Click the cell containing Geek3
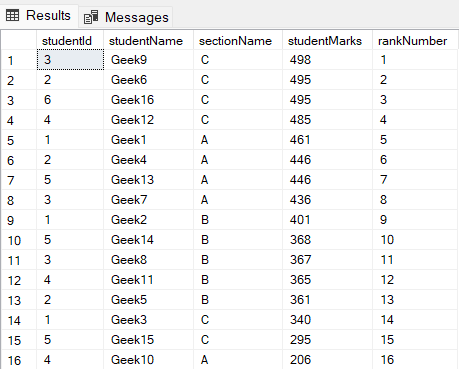The width and height of the screenshot is (459, 369). point(149,320)
